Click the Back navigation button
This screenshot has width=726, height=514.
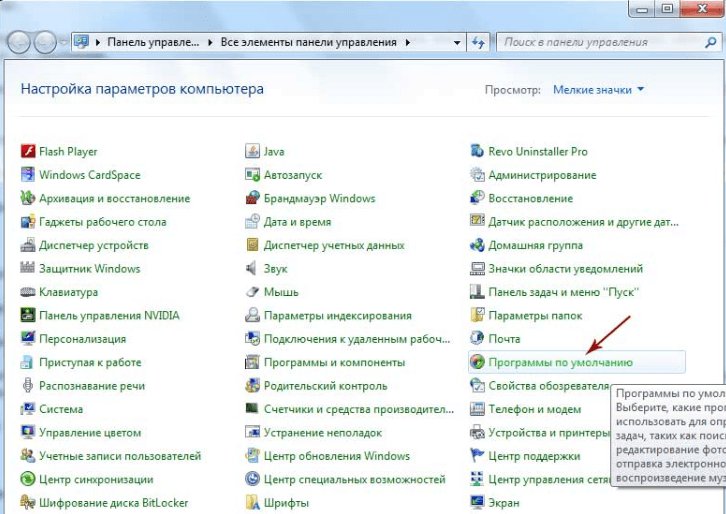click(19, 43)
